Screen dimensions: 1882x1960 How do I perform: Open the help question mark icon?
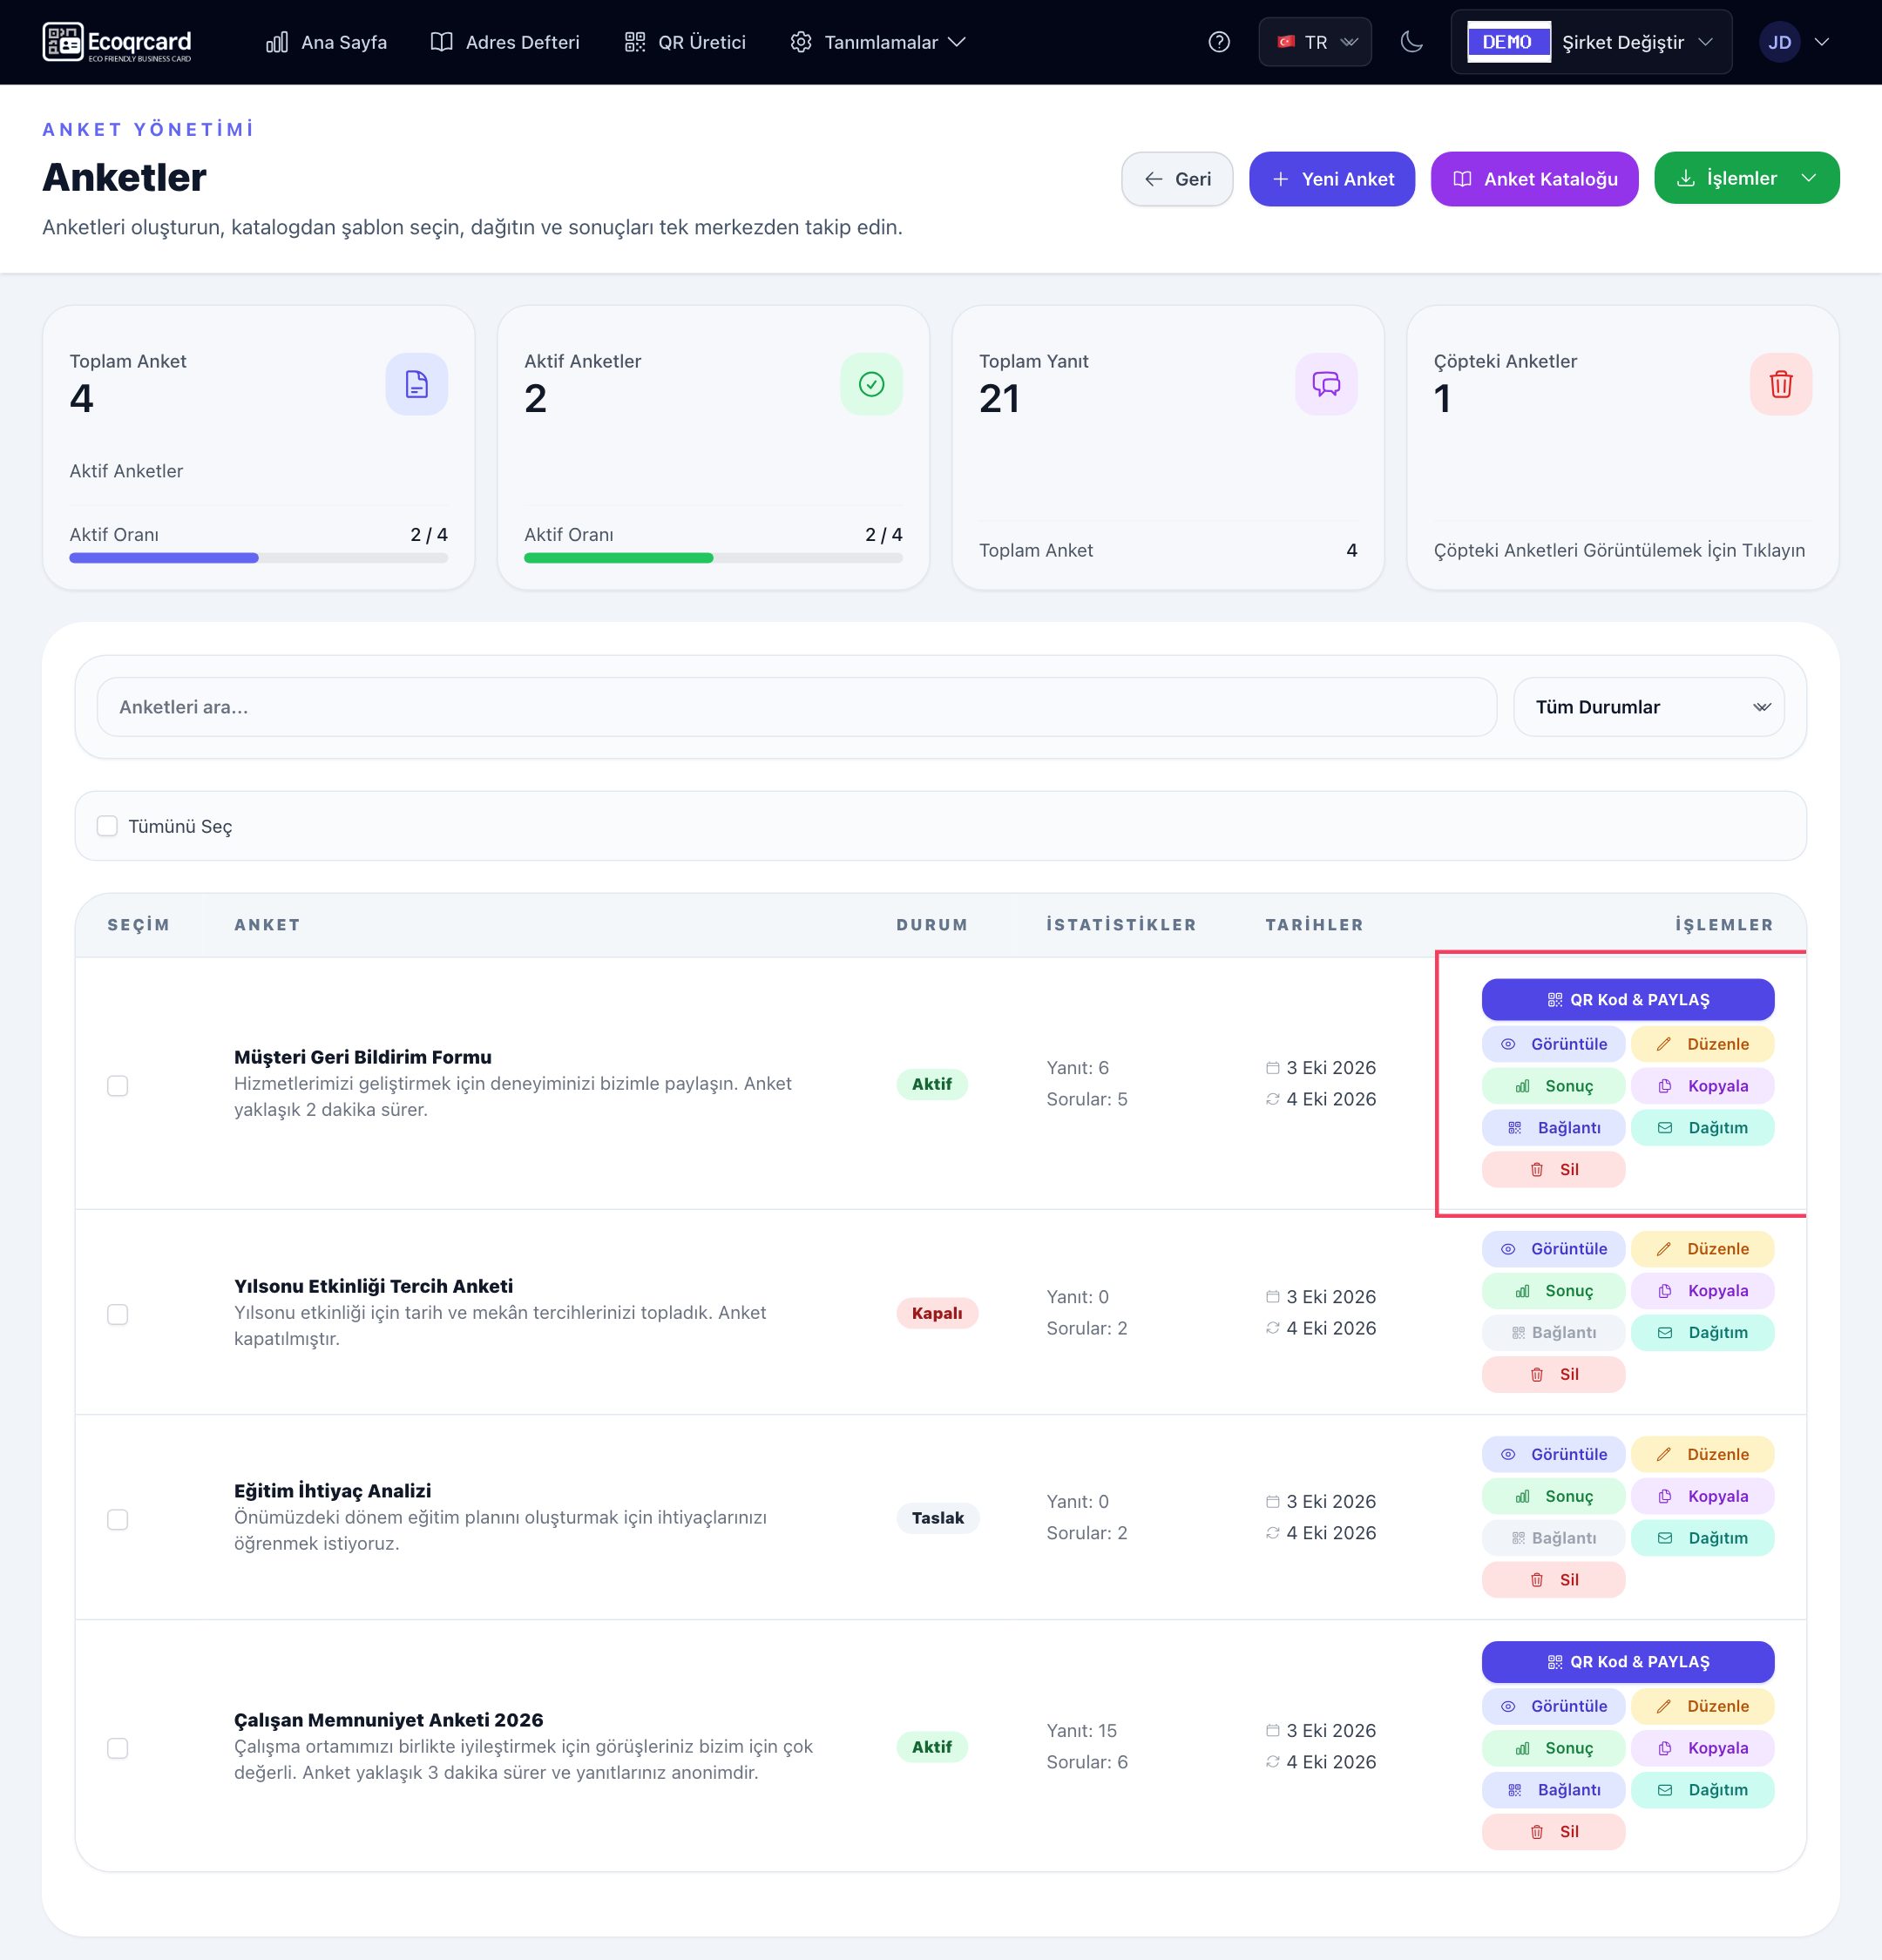click(x=1219, y=42)
